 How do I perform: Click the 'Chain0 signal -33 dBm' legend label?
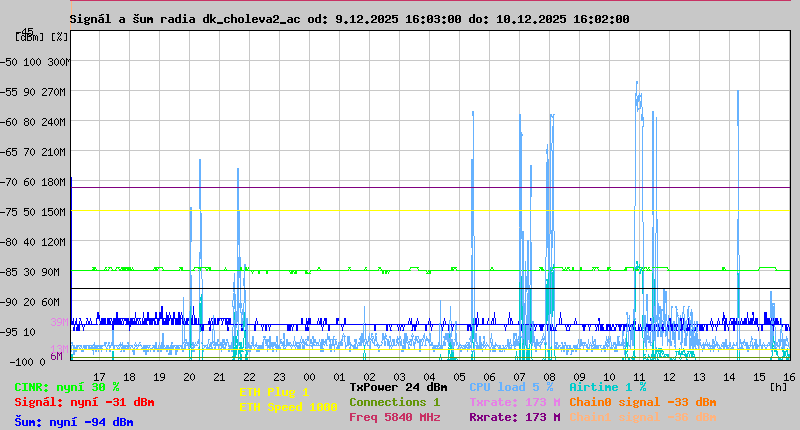click(643, 402)
